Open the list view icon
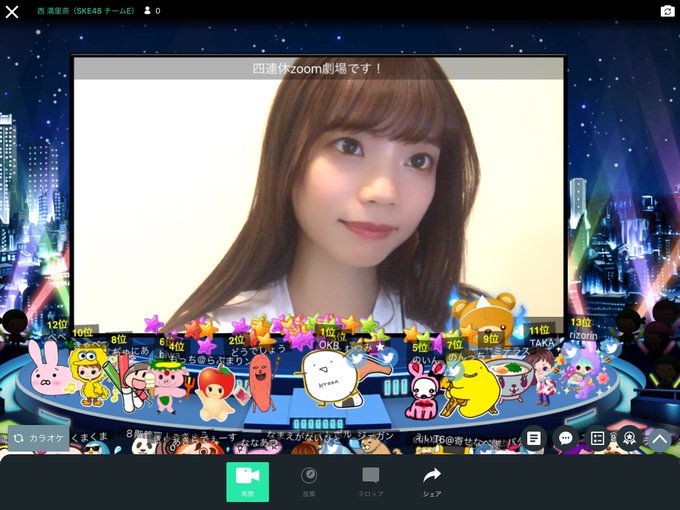 pyautogui.click(x=597, y=438)
